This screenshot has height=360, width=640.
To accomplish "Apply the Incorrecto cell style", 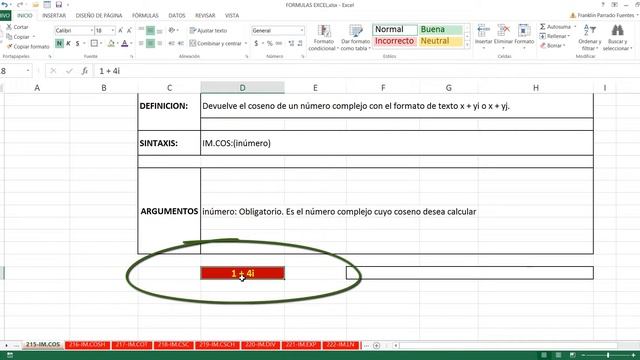I will point(395,41).
